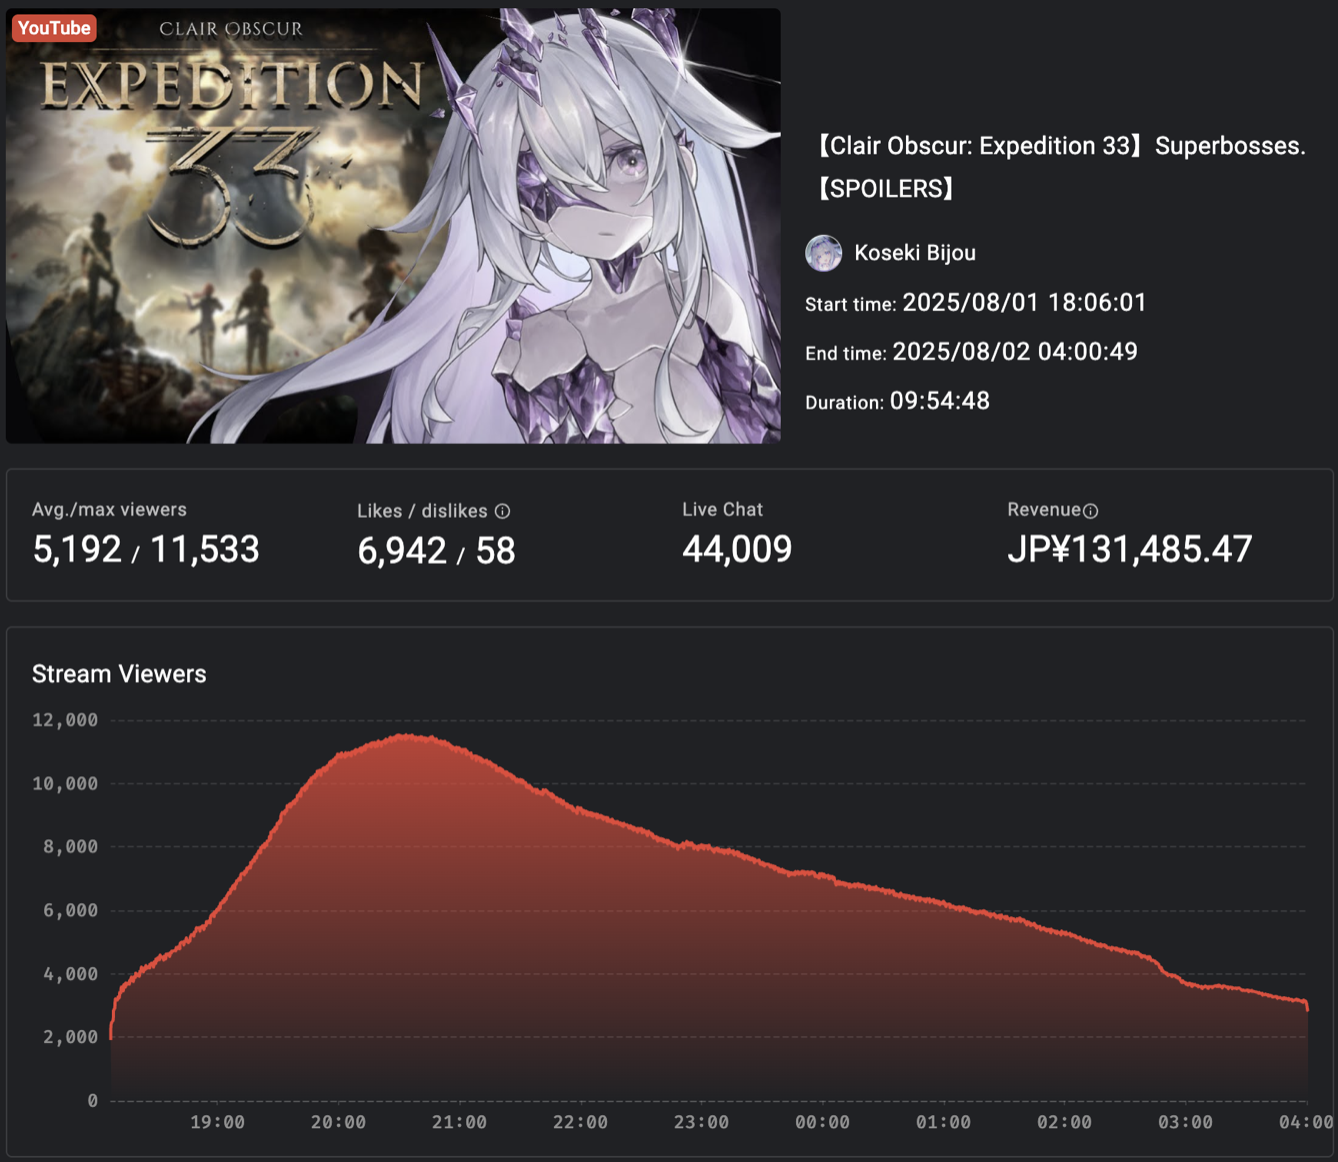1338x1162 pixels.
Task: Click the Koseki Bijou channel avatar
Action: click(823, 253)
